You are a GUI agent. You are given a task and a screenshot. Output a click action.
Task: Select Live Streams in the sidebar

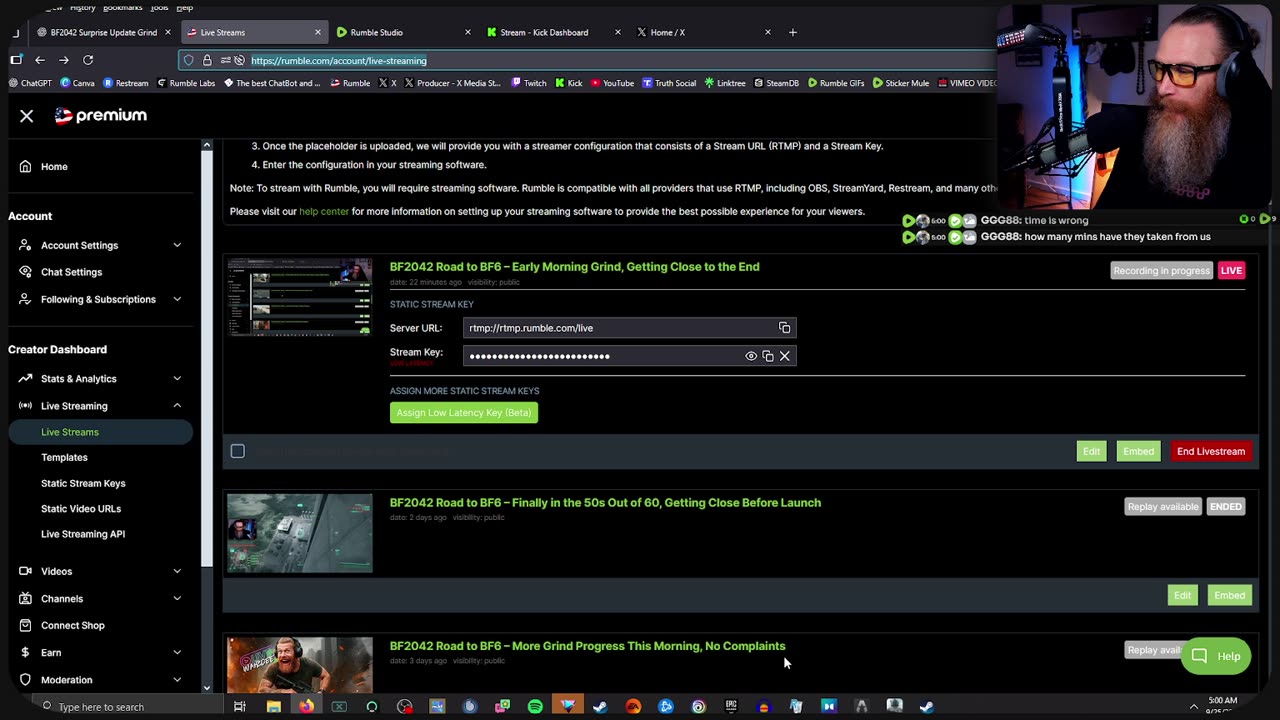tap(98, 432)
